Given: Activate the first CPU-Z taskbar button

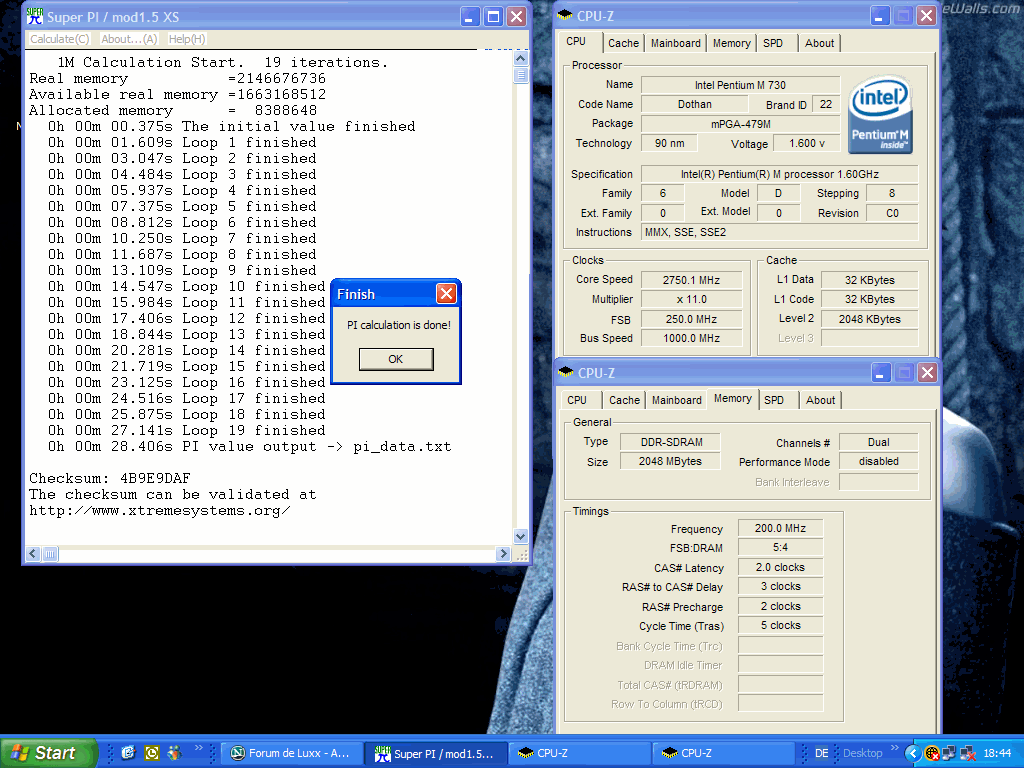Looking at the screenshot, I should (579, 753).
